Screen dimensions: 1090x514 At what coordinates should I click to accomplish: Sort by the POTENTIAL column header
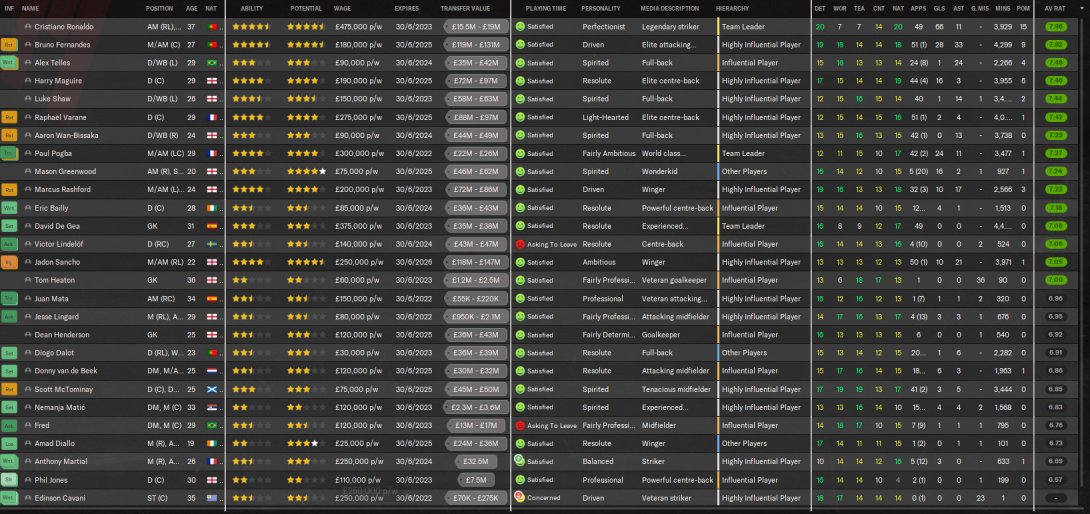(306, 8)
